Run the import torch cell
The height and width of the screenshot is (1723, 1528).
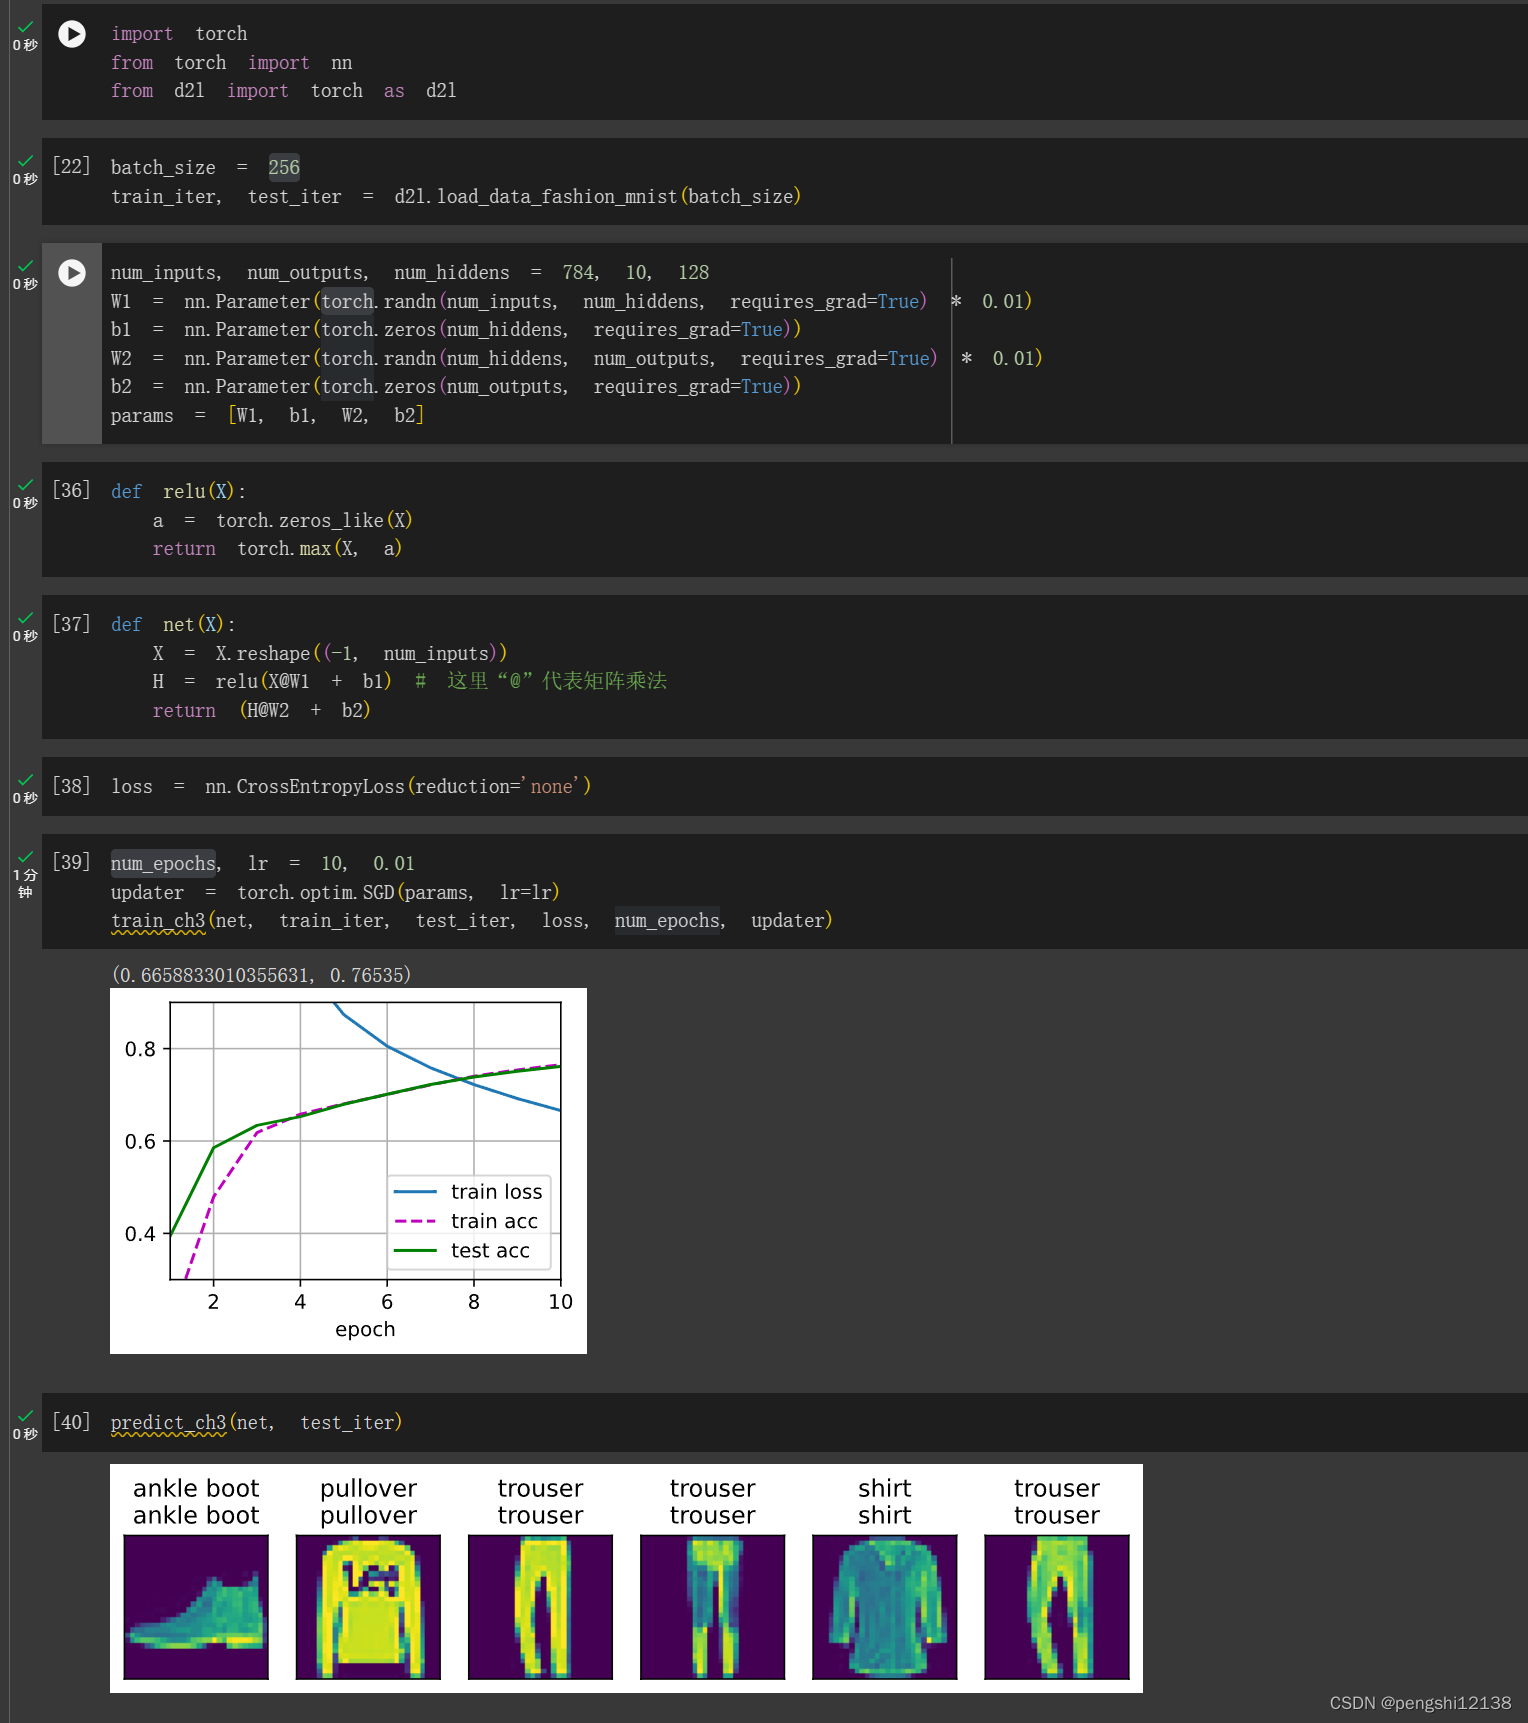point(72,34)
